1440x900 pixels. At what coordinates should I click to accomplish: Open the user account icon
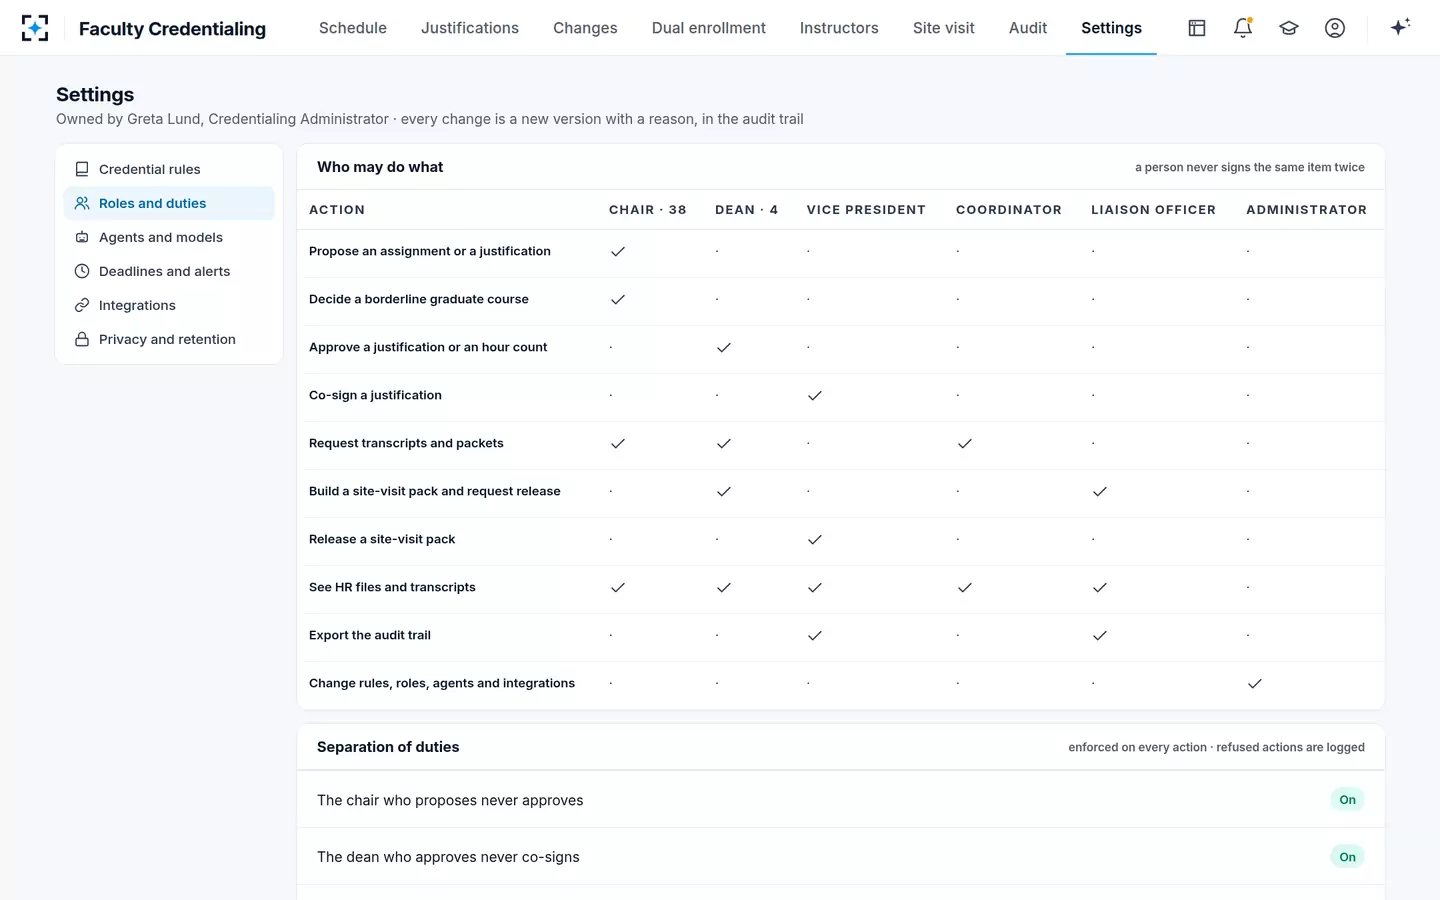[1335, 28]
